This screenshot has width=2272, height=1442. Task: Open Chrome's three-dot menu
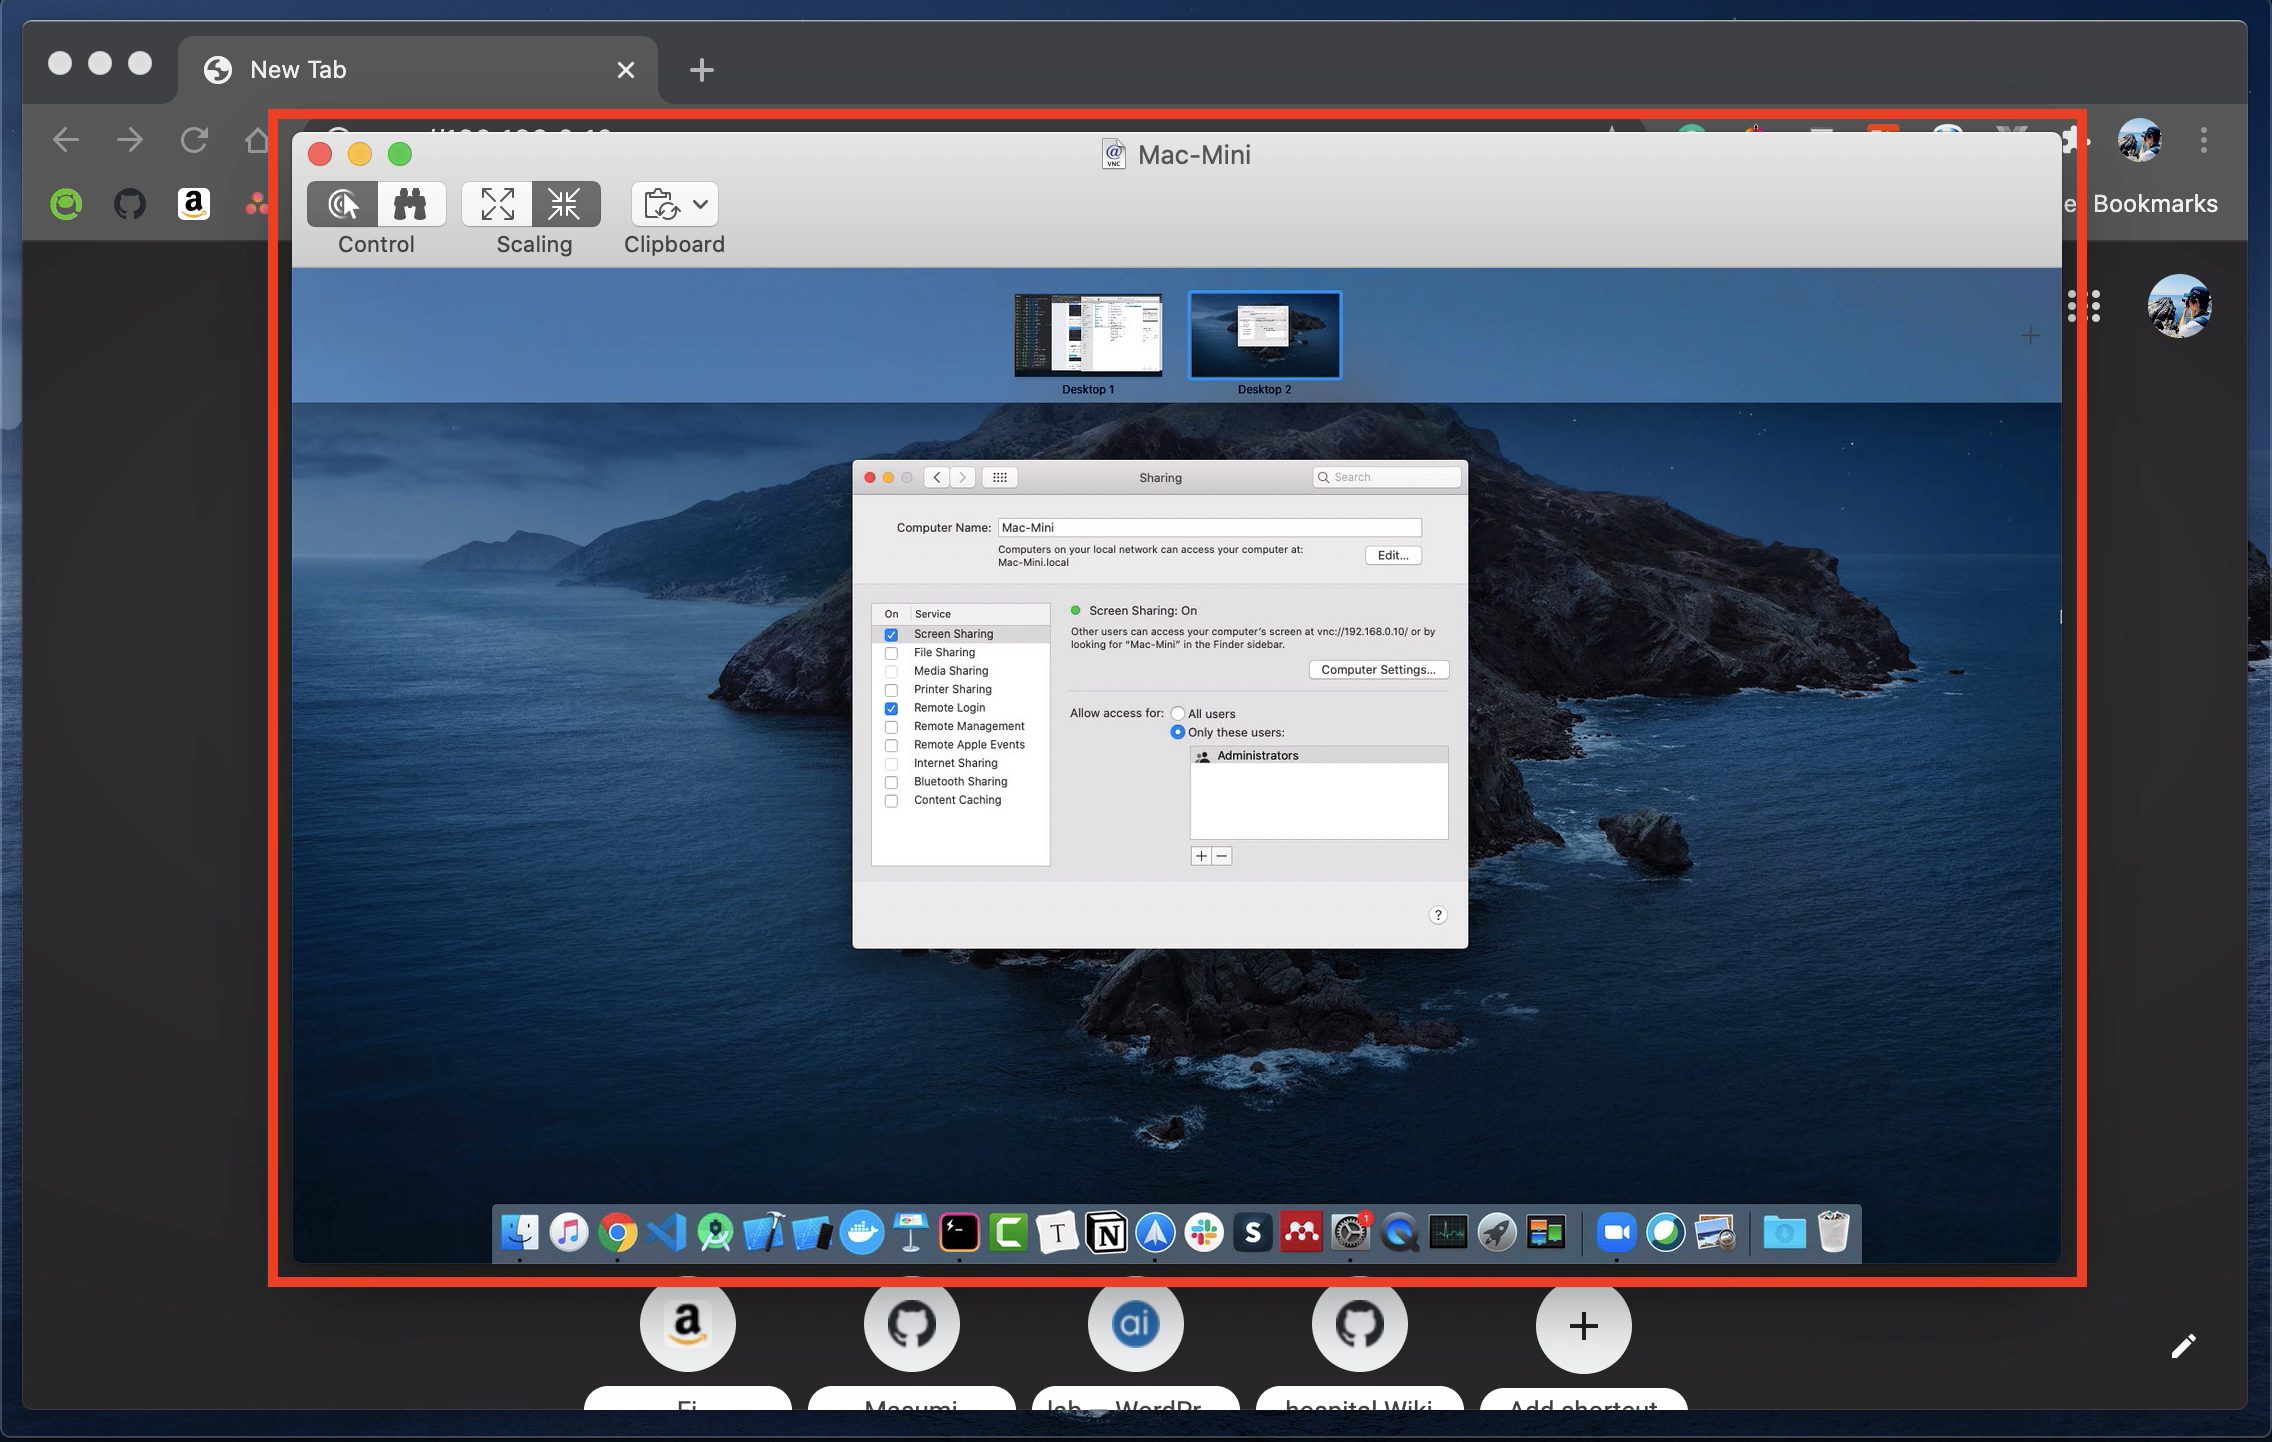[2204, 140]
